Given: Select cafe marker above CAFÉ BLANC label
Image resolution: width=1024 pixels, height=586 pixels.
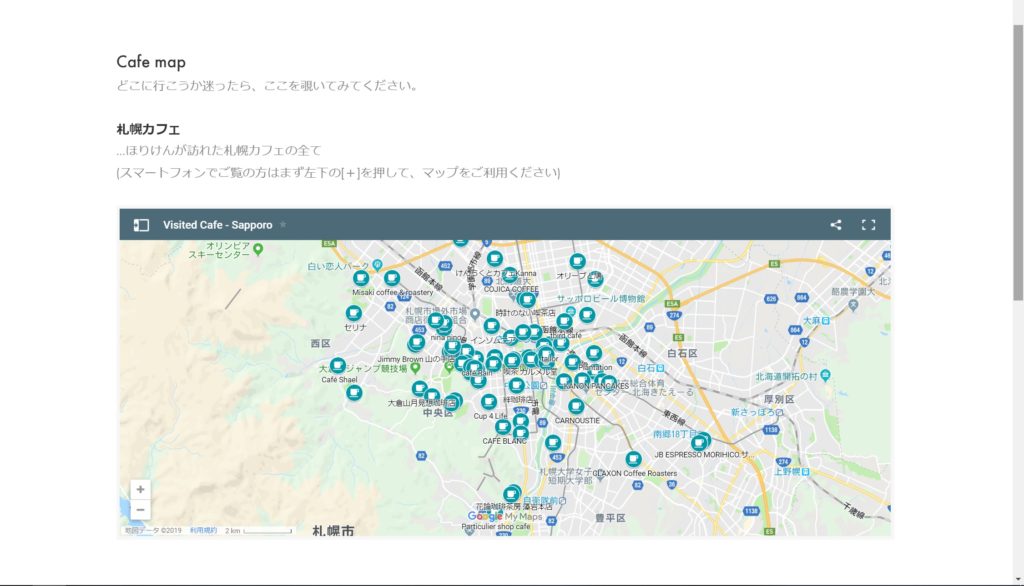Looking at the screenshot, I should click(503, 427).
